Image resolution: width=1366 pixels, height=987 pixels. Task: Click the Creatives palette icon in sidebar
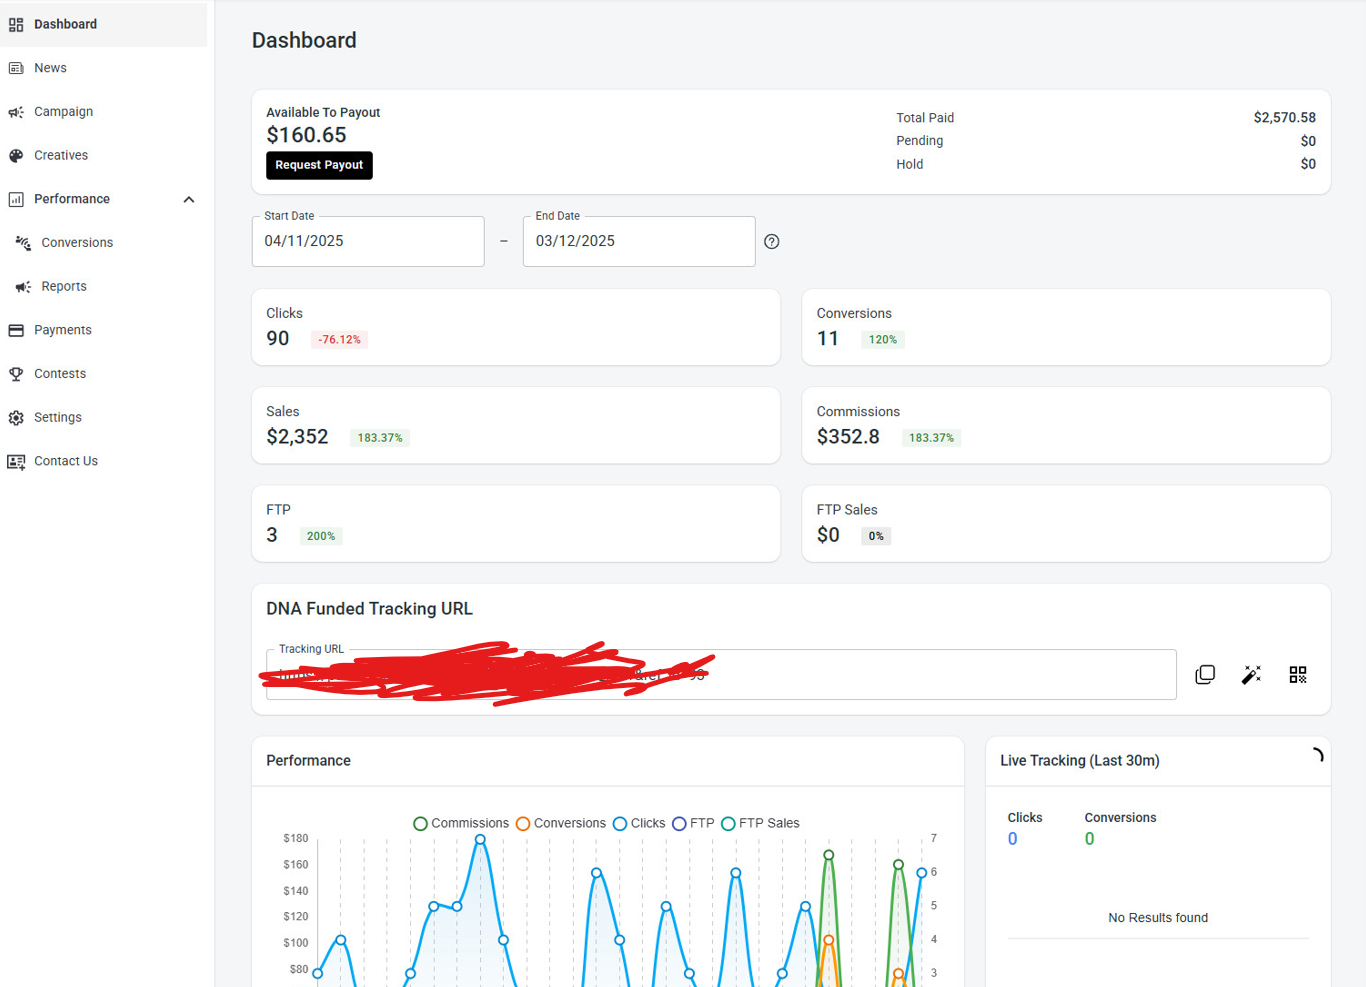[x=16, y=156]
